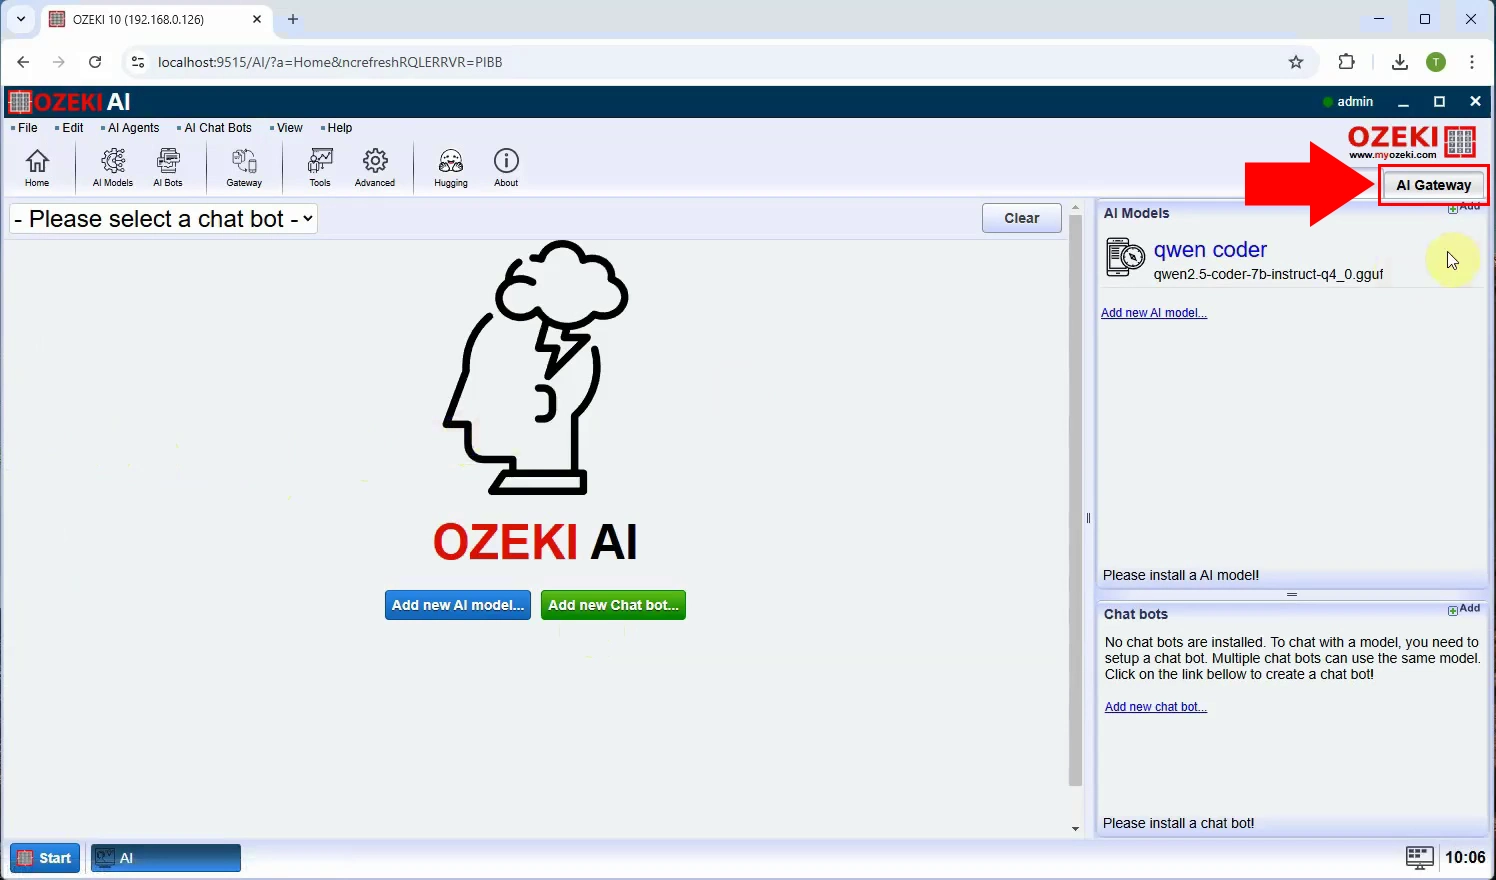1496x880 pixels.
Task: Click the Add icon in AI Models panel
Action: click(x=1464, y=207)
